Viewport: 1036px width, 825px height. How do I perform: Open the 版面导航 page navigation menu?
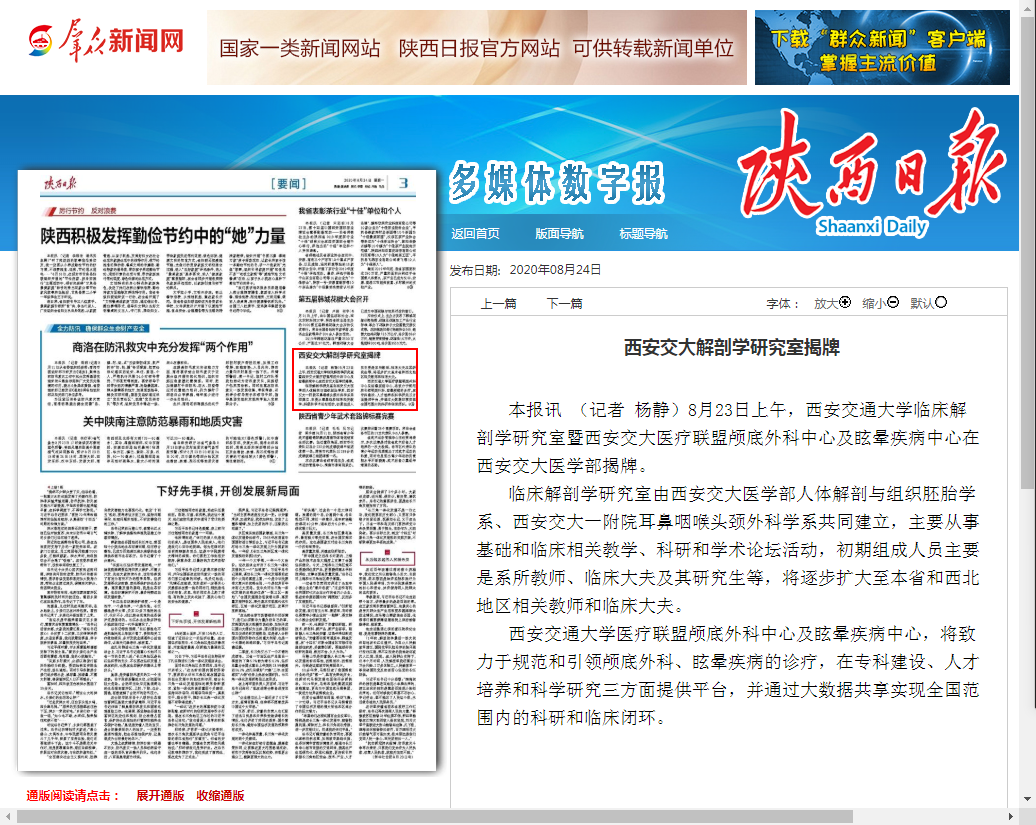pos(559,234)
